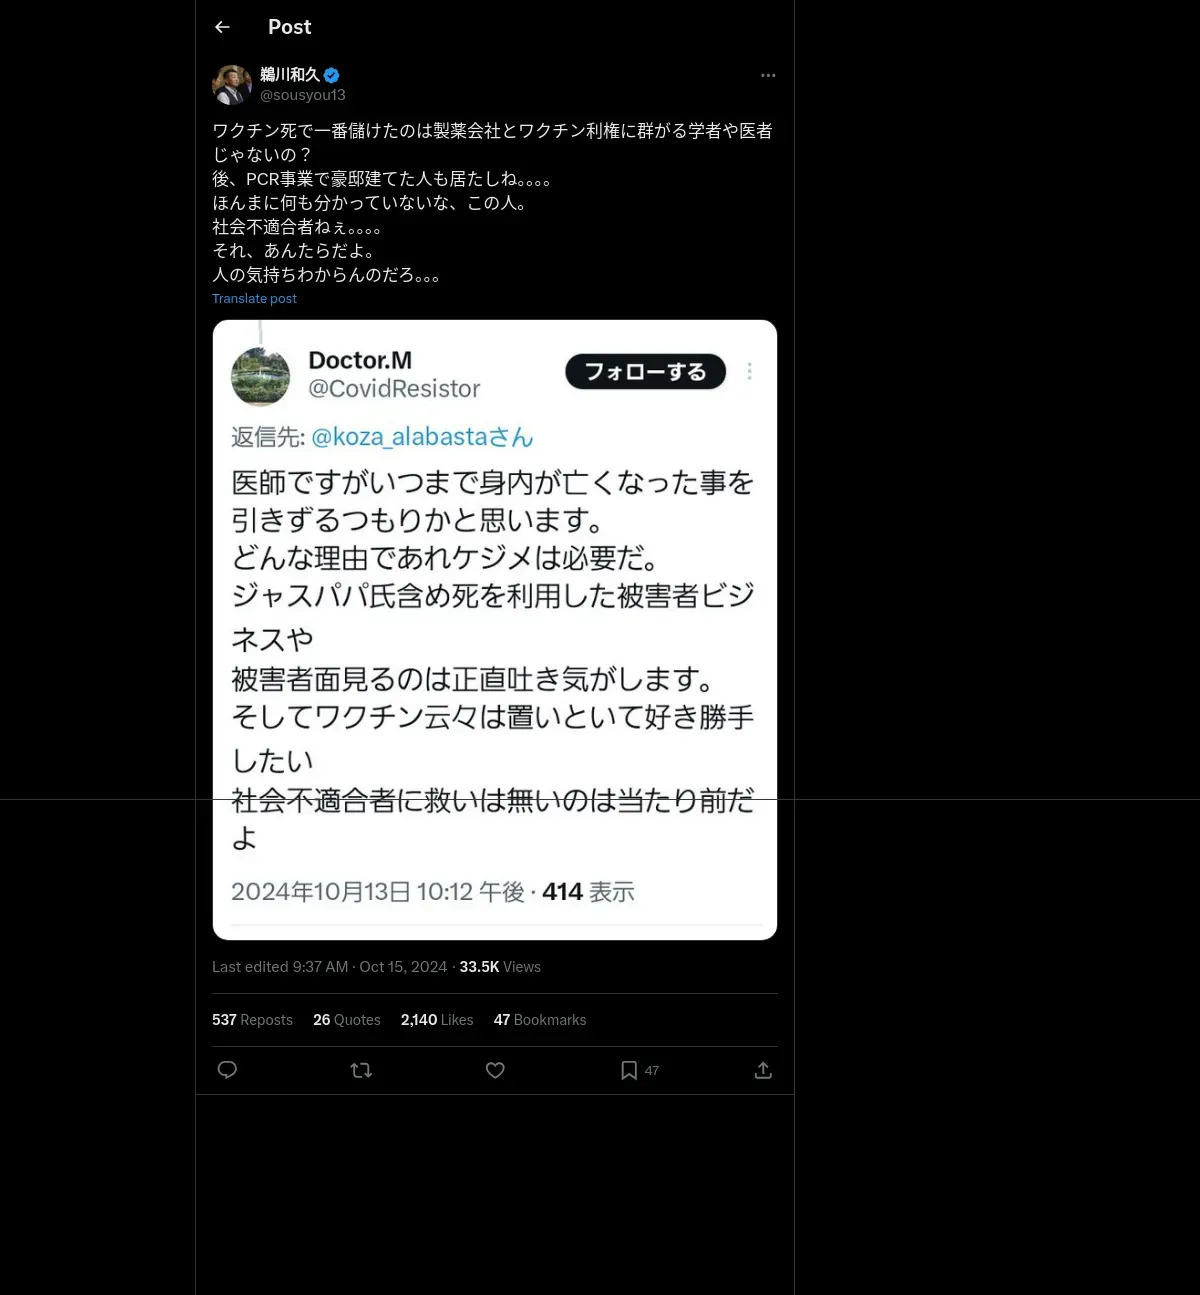Click the Post header title
The height and width of the screenshot is (1295, 1200).
point(290,27)
